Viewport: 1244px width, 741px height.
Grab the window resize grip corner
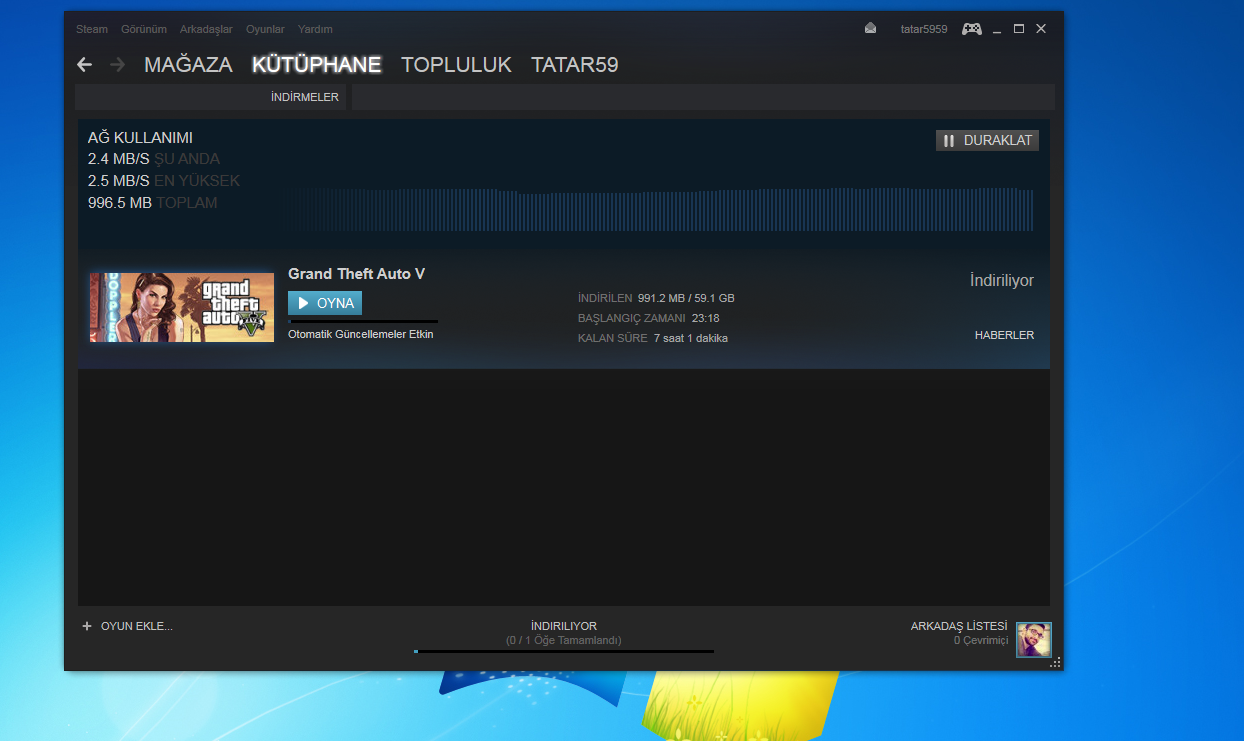coord(1055,662)
